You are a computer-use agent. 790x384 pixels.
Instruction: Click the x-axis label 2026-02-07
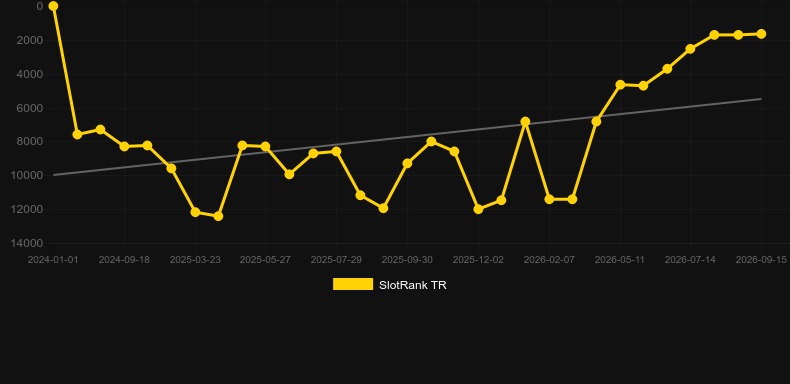[549, 260]
